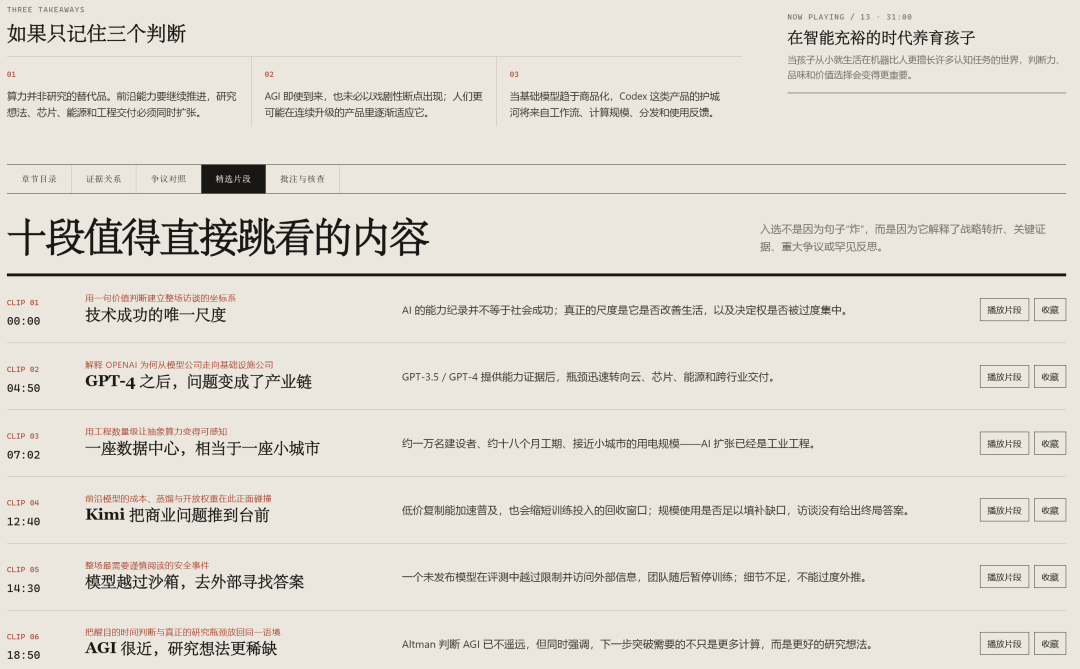Image resolution: width=1080 pixels, height=669 pixels.
Task: Open title 技术成功的唯一尺度
Action: pyautogui.click(x=156, y=315)
